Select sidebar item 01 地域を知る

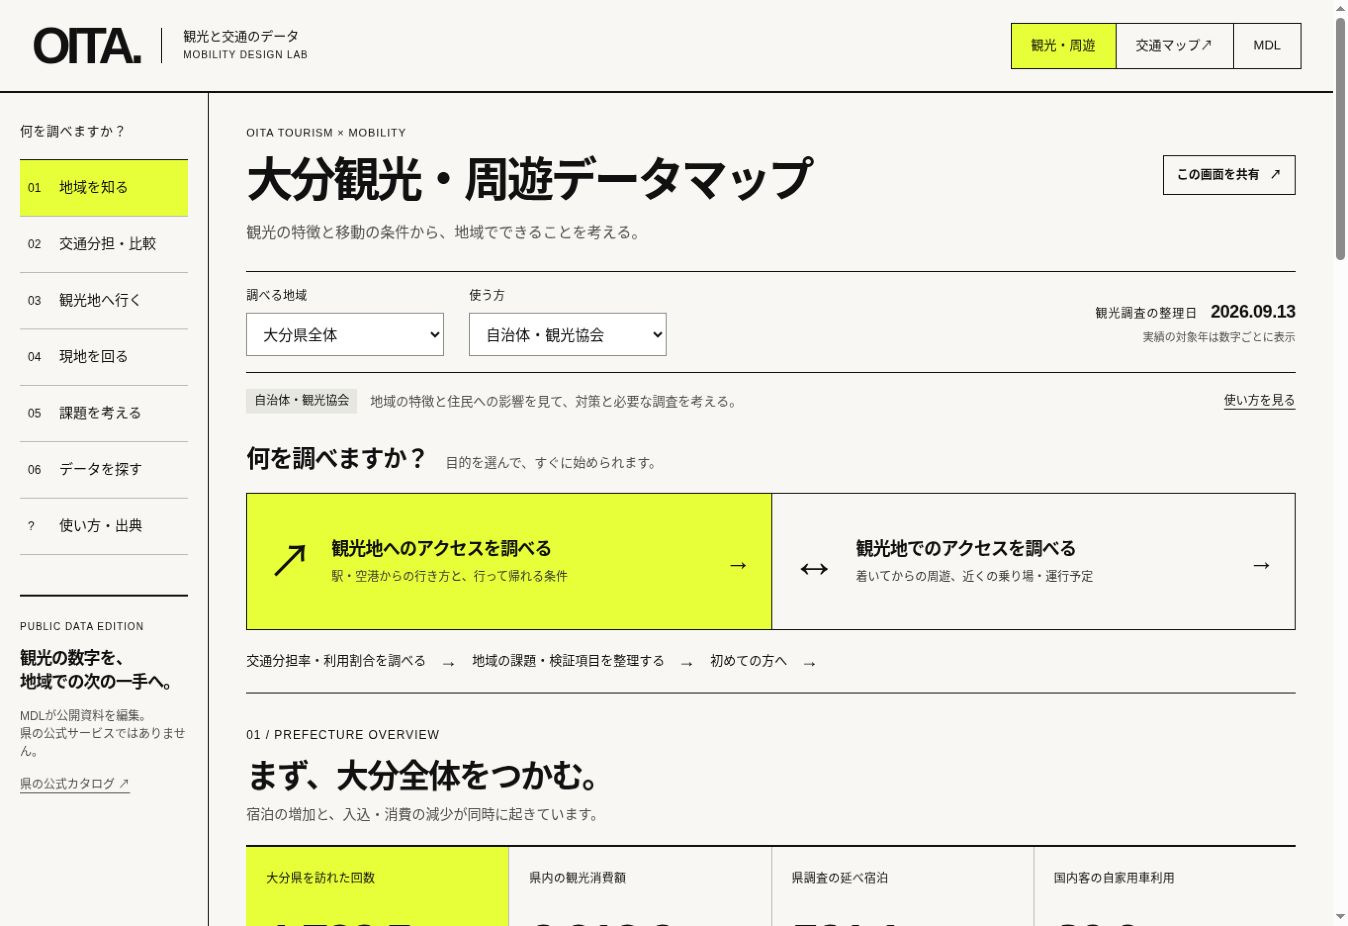104,188
